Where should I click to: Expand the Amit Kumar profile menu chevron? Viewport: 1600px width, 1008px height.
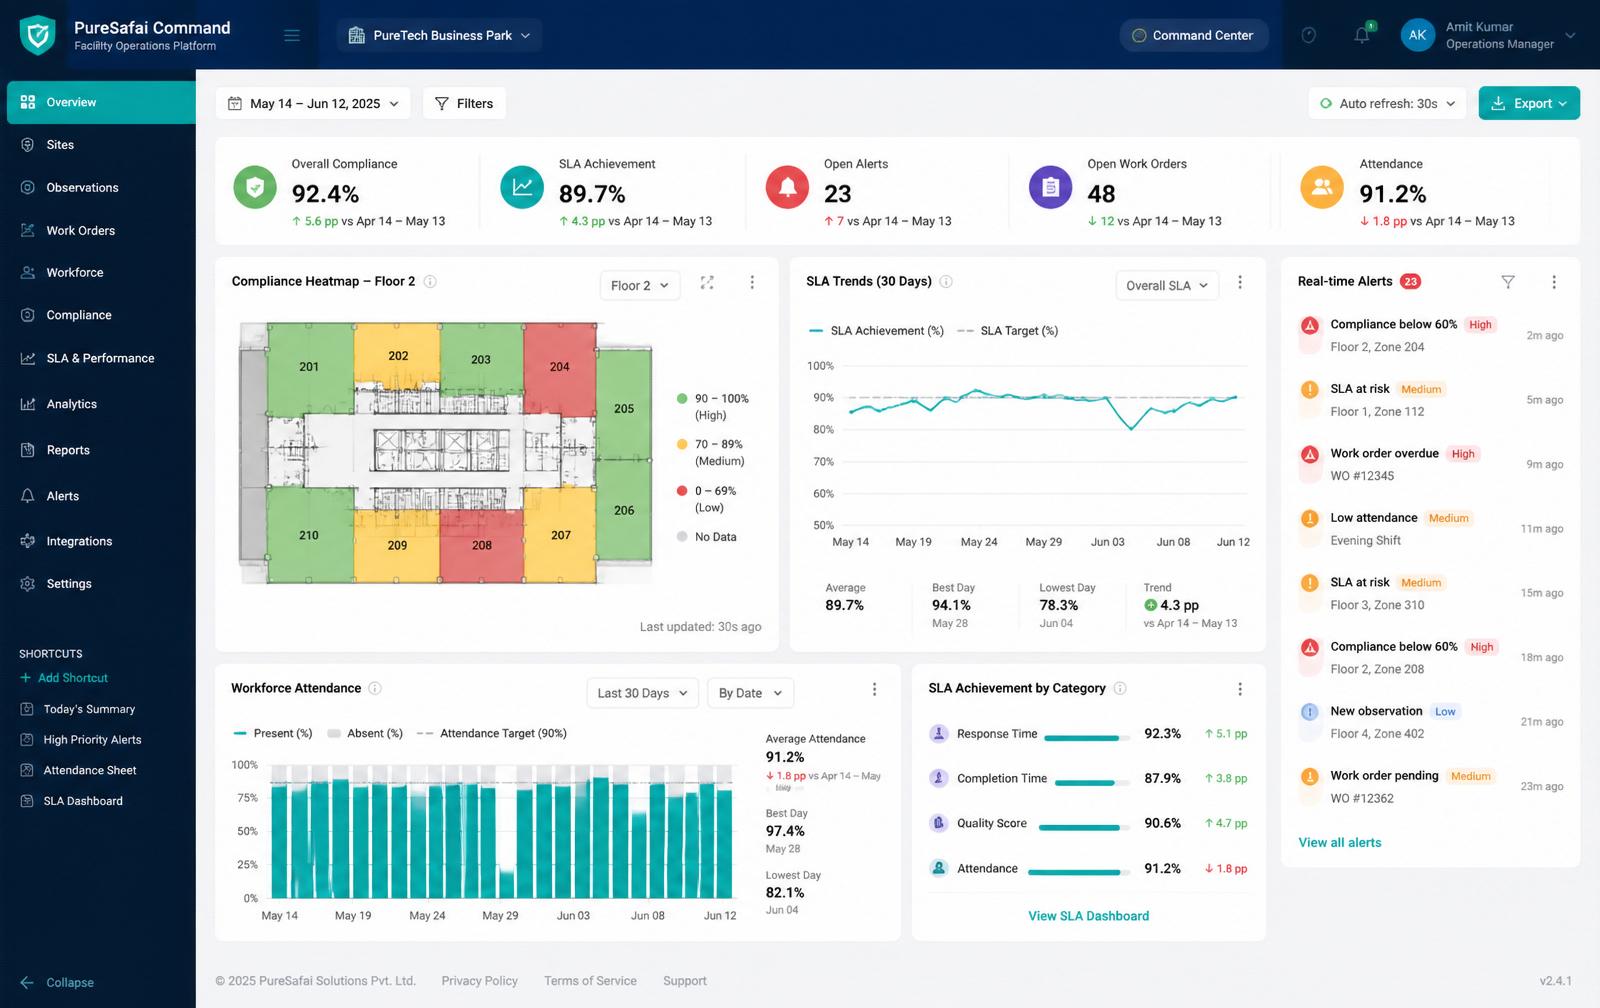pyautogui.click(x=1570, y=35)
